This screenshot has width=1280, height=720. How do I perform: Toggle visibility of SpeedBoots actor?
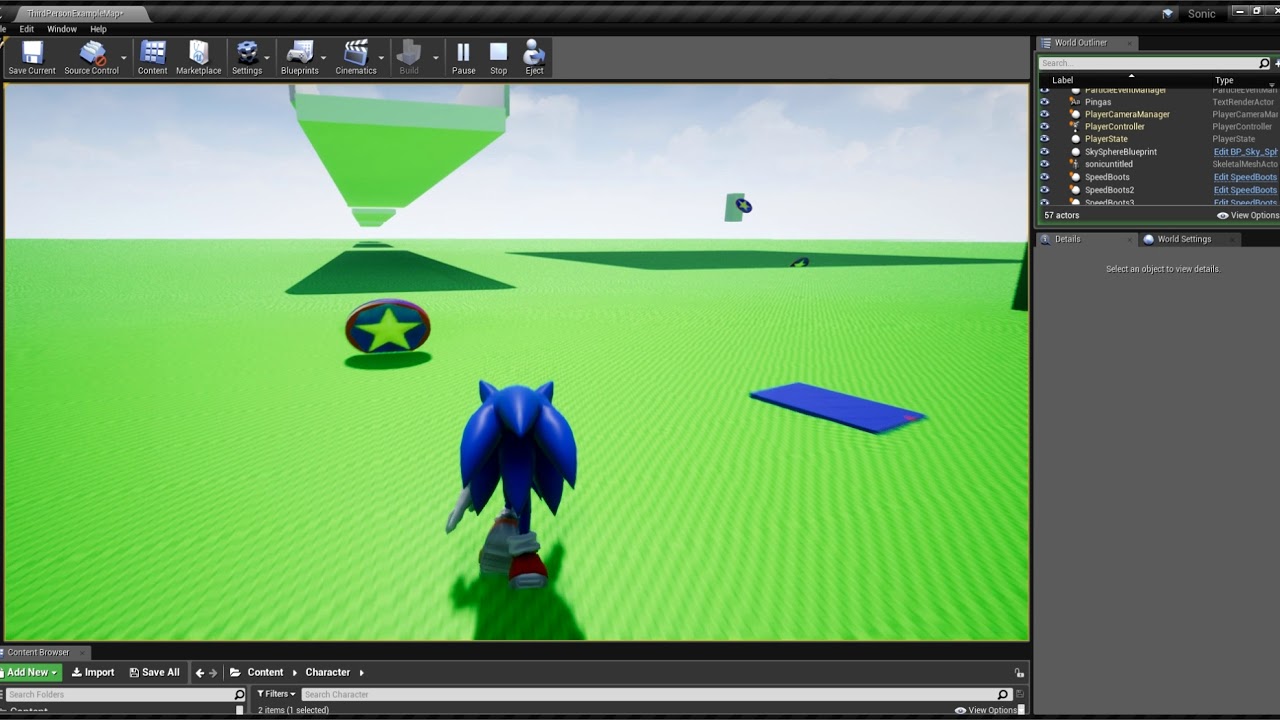coord(1044,177)
